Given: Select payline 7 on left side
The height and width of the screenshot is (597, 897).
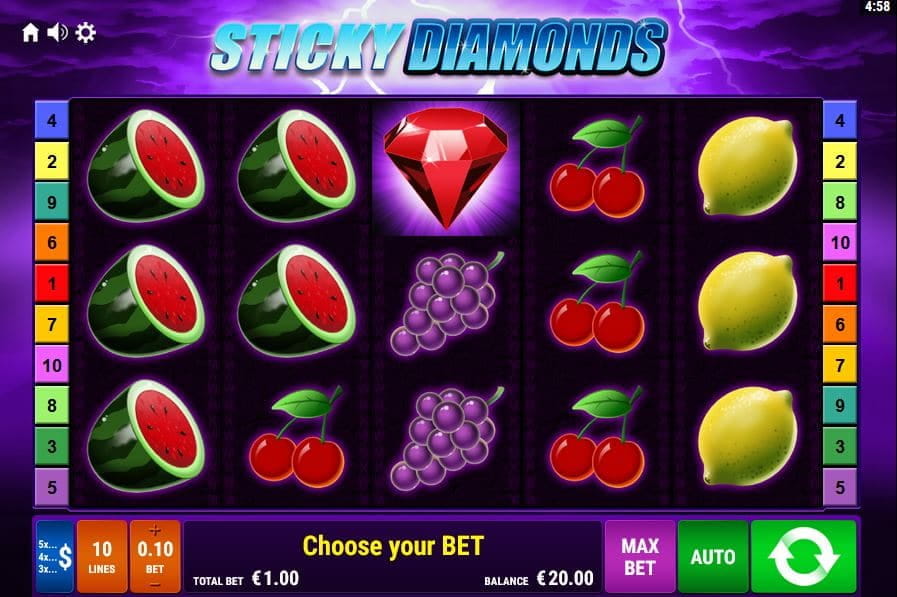Looking at the screenshot, I should (52, 324).
